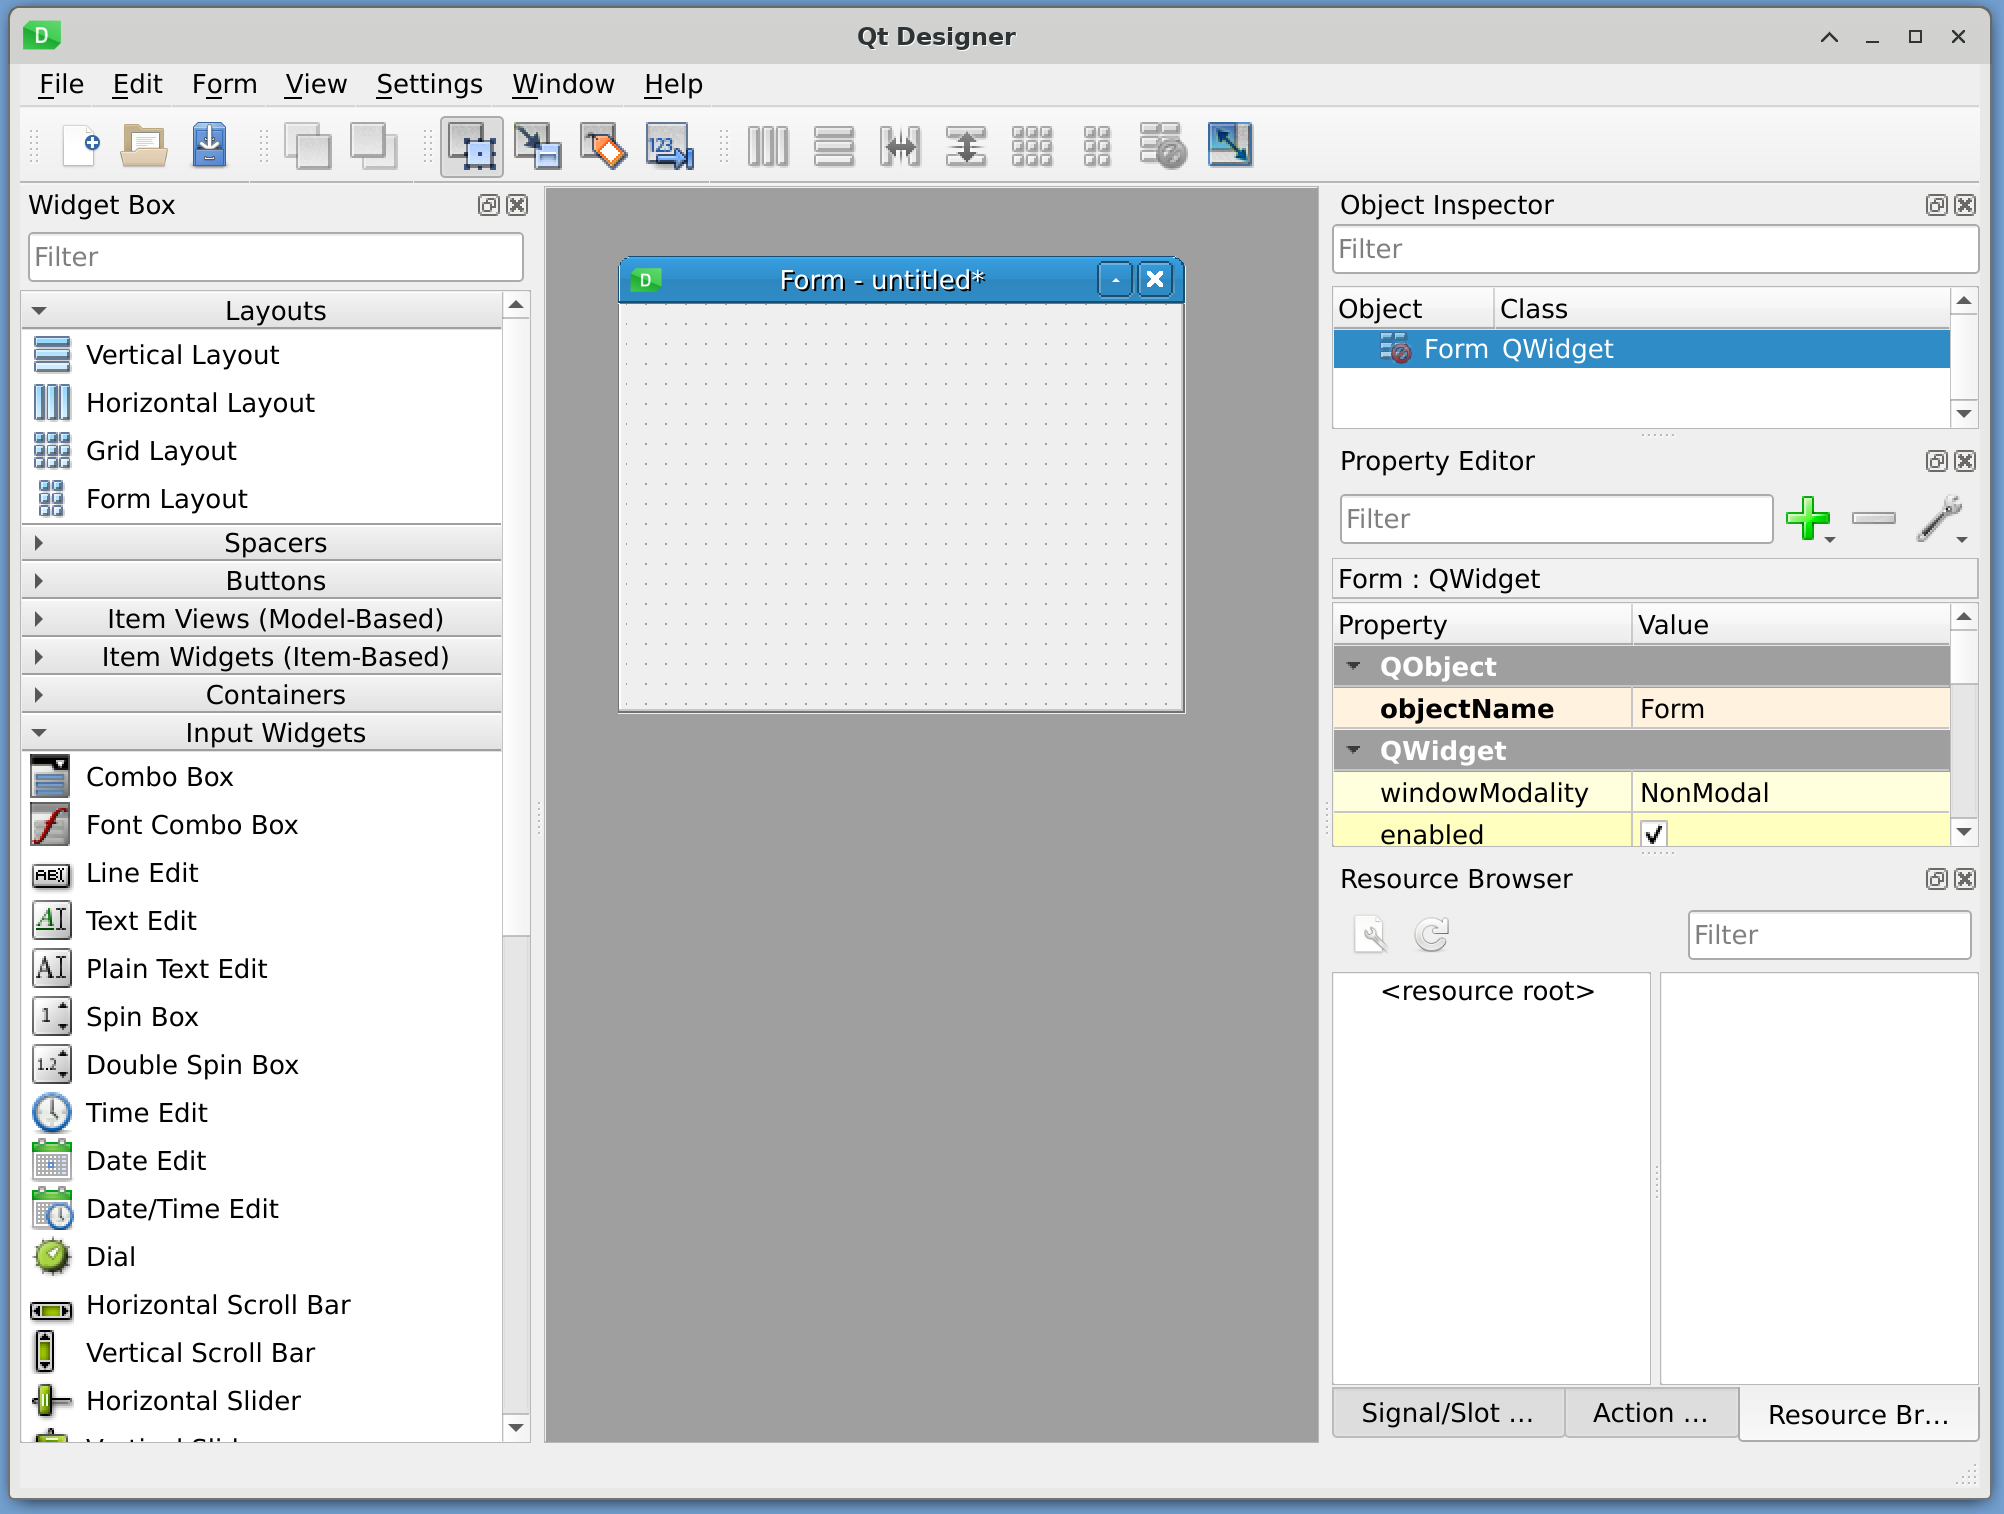Float the Widget Box dock panel

tap(488, 205)
